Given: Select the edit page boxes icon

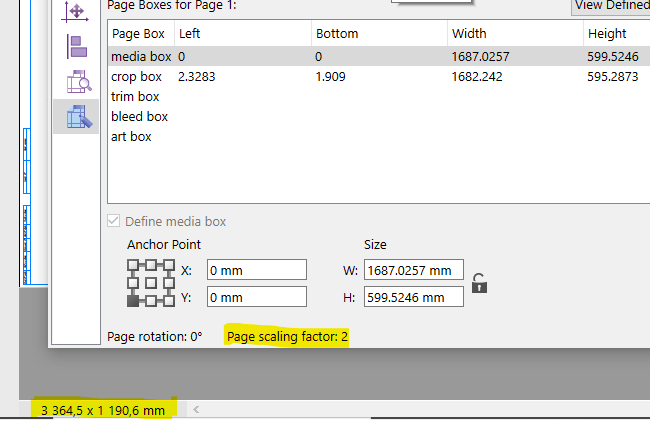Looking at the screenshot, I should click(x=78, y=116).
